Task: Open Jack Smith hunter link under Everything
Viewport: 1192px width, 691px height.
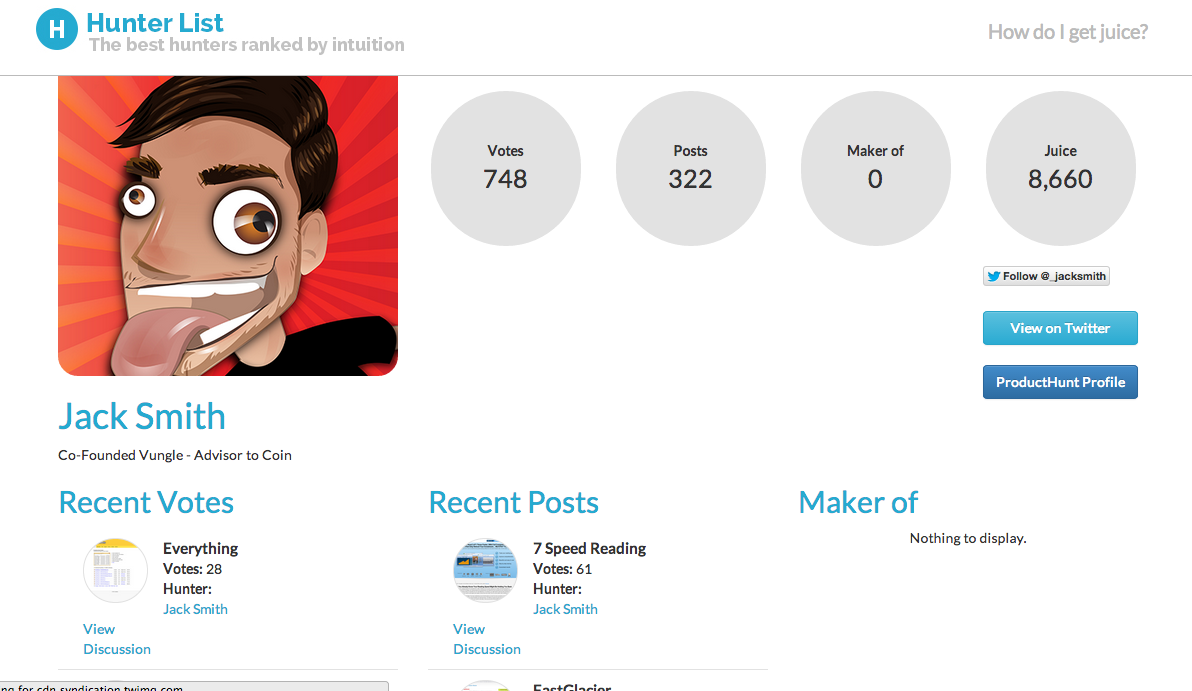Action: point(195,609)
